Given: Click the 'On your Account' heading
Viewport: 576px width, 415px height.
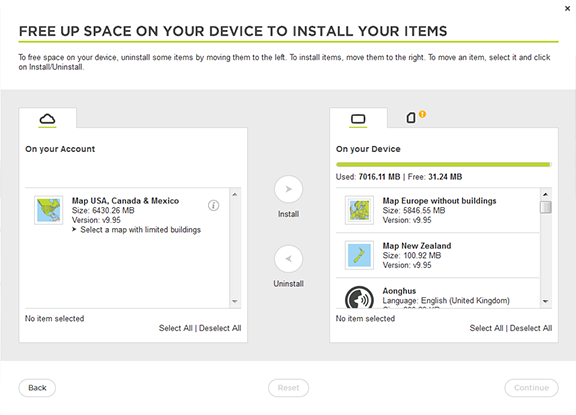Looking at the screenshot, I should [60, 149].
